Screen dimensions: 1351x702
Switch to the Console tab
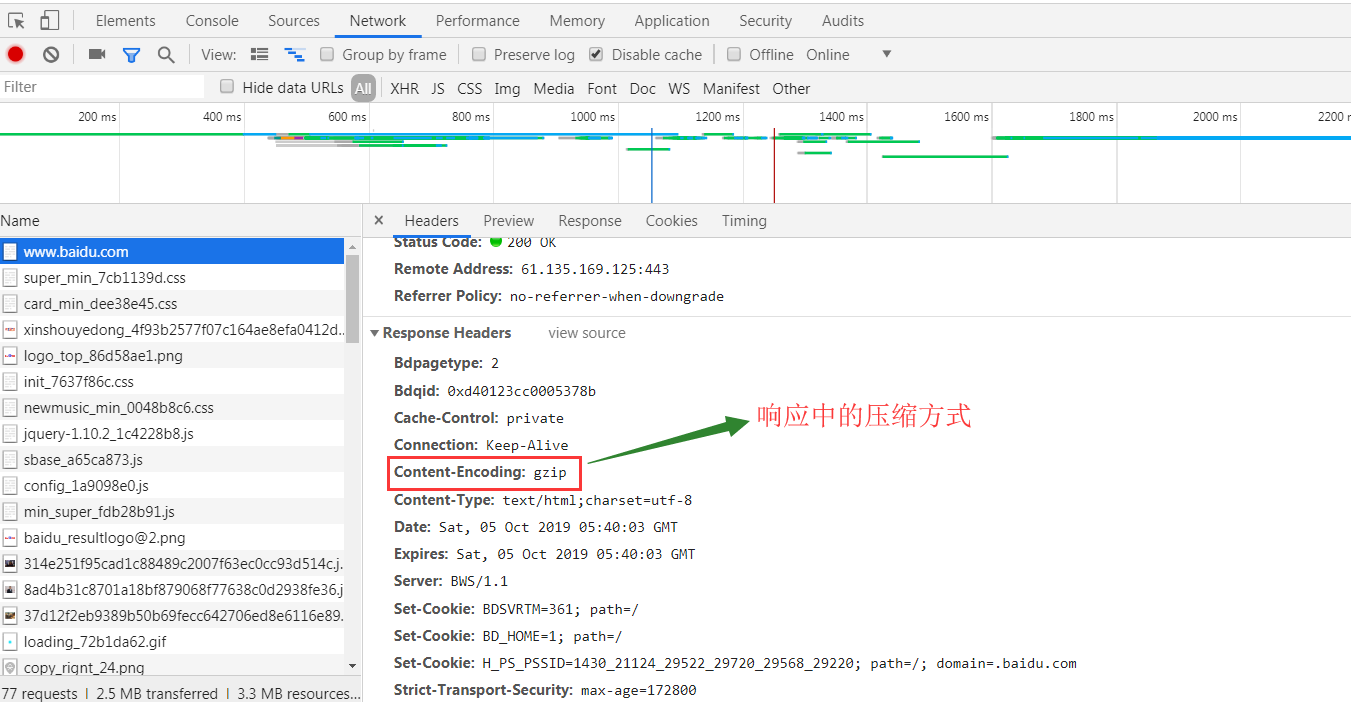point(212,21)
